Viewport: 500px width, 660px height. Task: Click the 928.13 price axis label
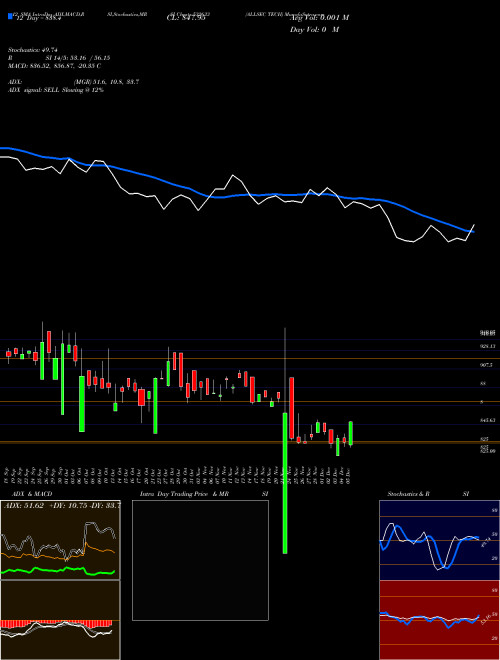(487, 346)
